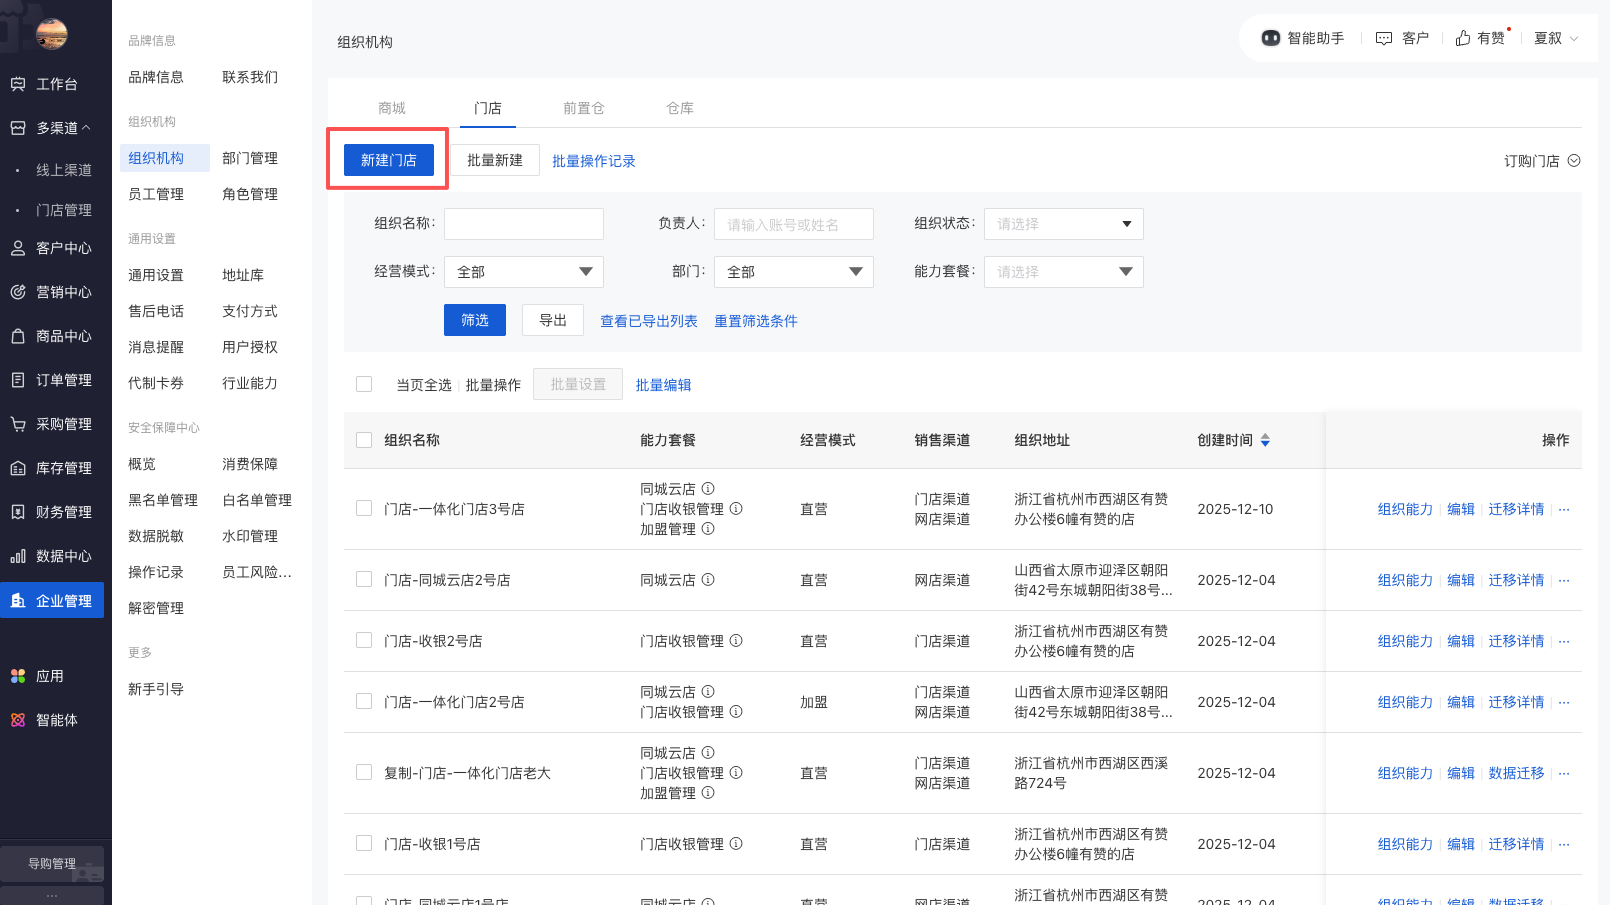Click info icon beside 加盟管理 in first row
Viewport: 1610px width, 905px height.
[708, 529]
